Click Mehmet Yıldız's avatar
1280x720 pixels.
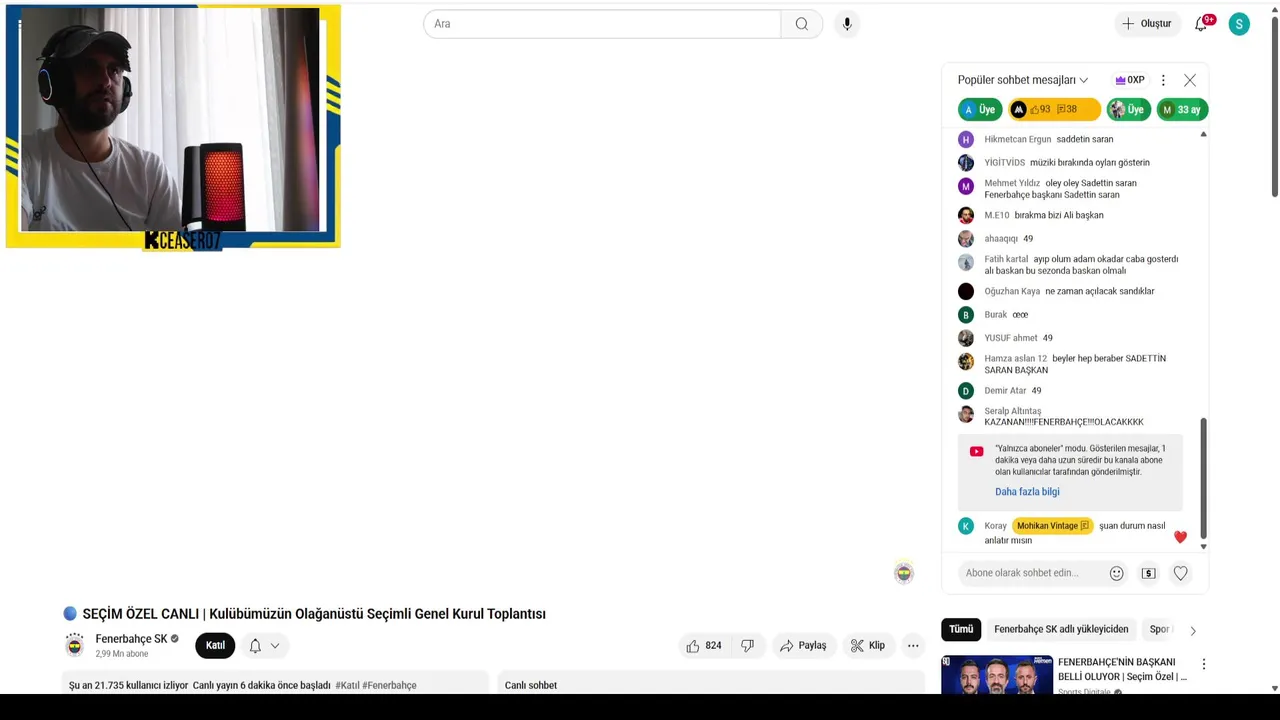[966, 187]
